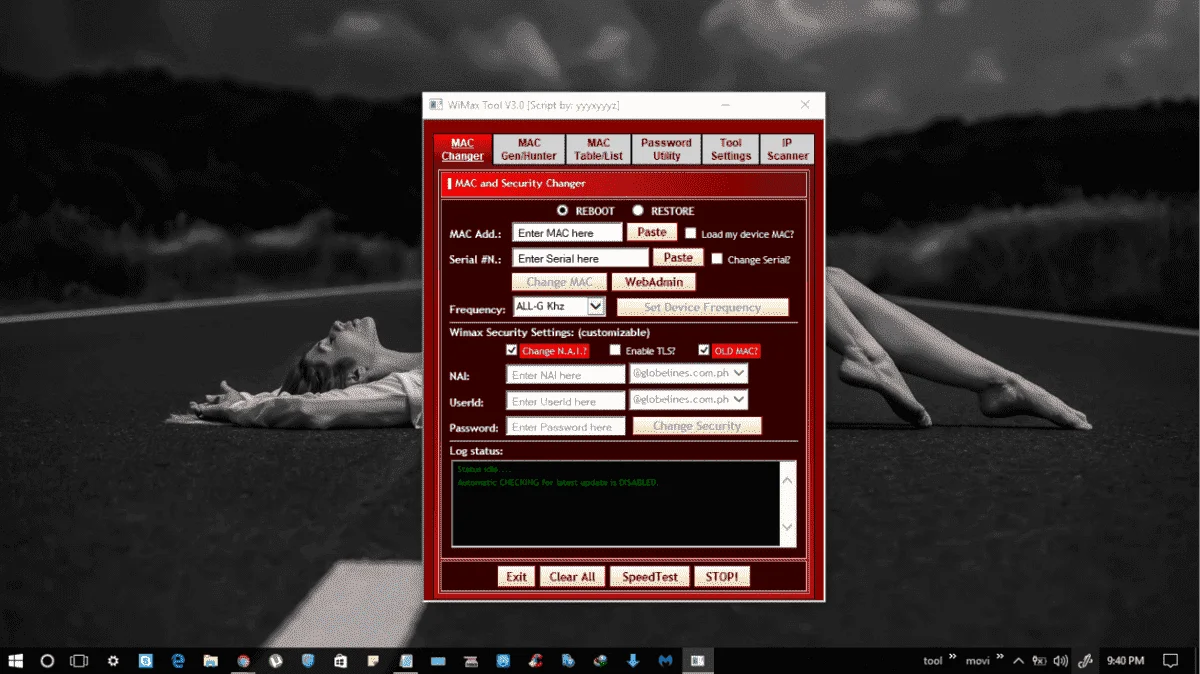Screen dimensions: 1200x674
Task: Click the 9:40 PM taskbar clock
Action: pyautogui.click(x=1125, y=661)
